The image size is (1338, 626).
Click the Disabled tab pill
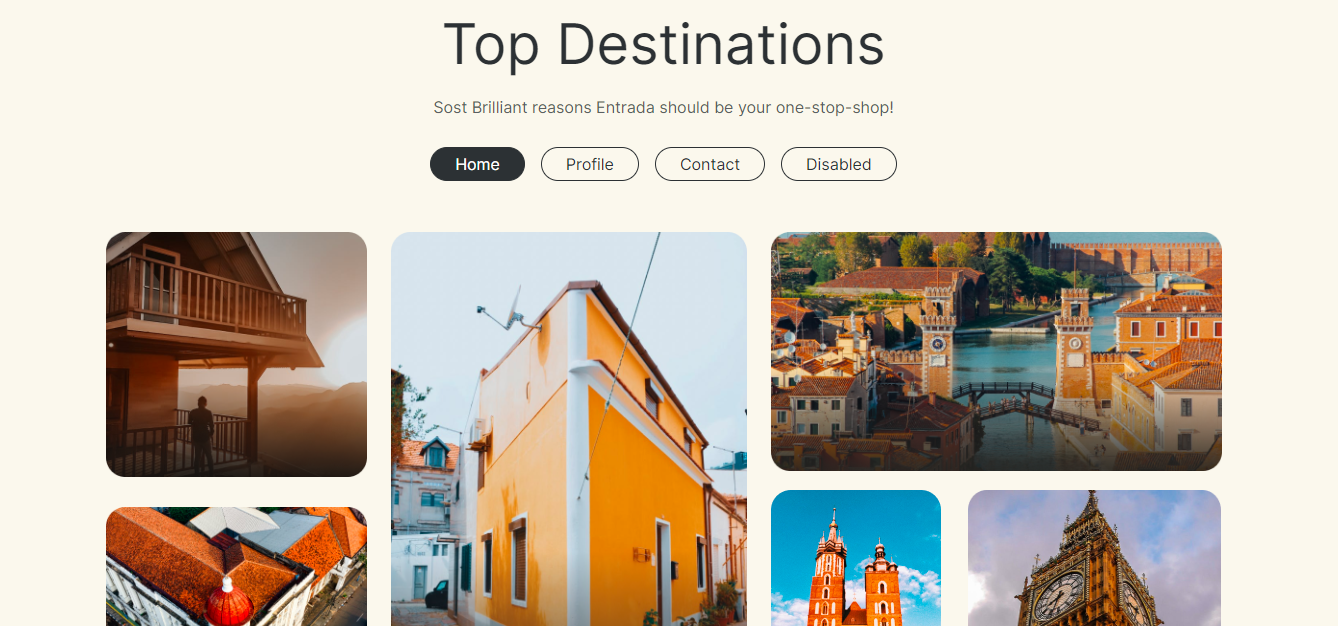(x=839, y=164)
